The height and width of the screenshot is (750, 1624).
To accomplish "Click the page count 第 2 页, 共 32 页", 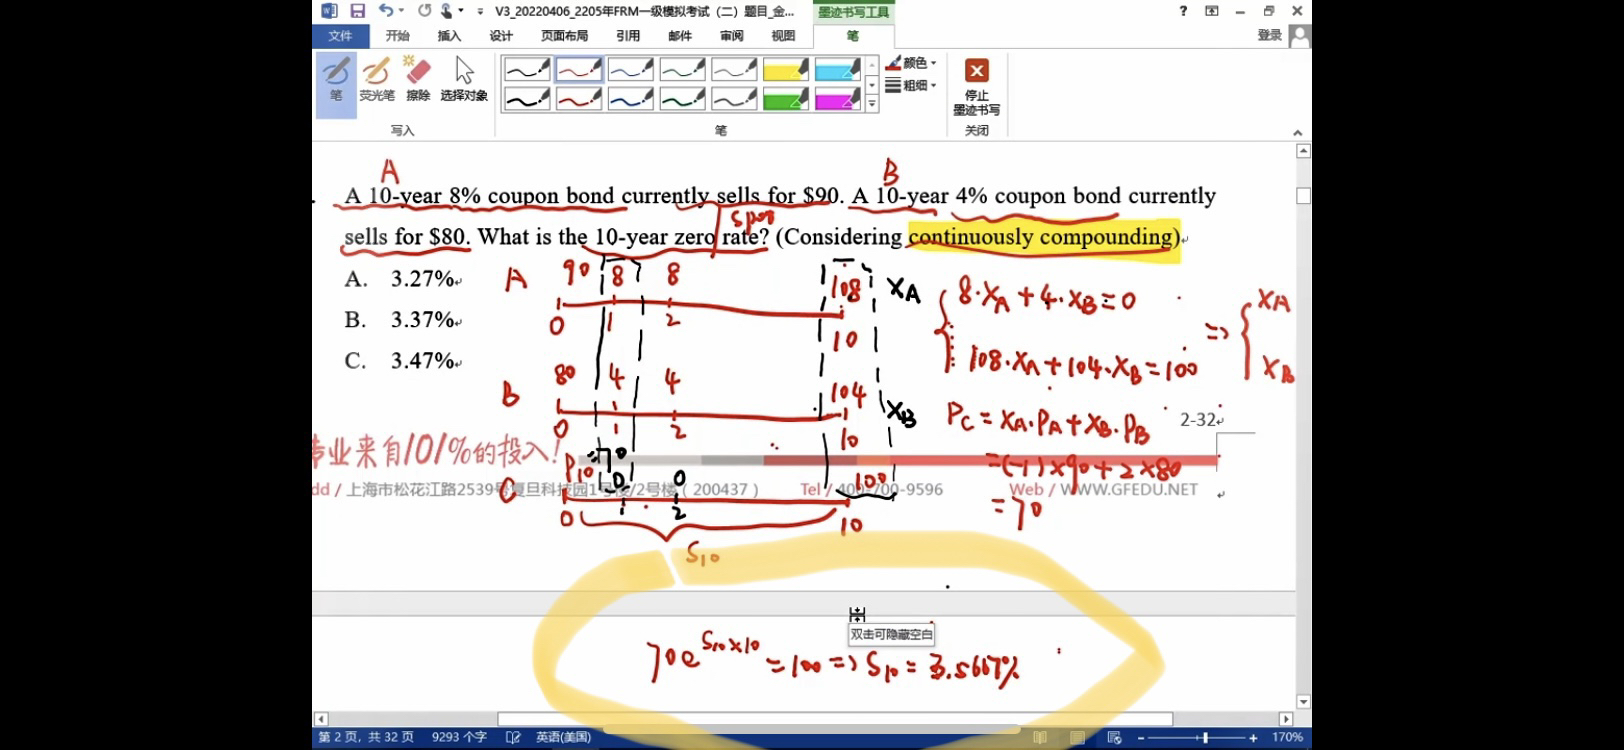I will (x=367, y=737).
